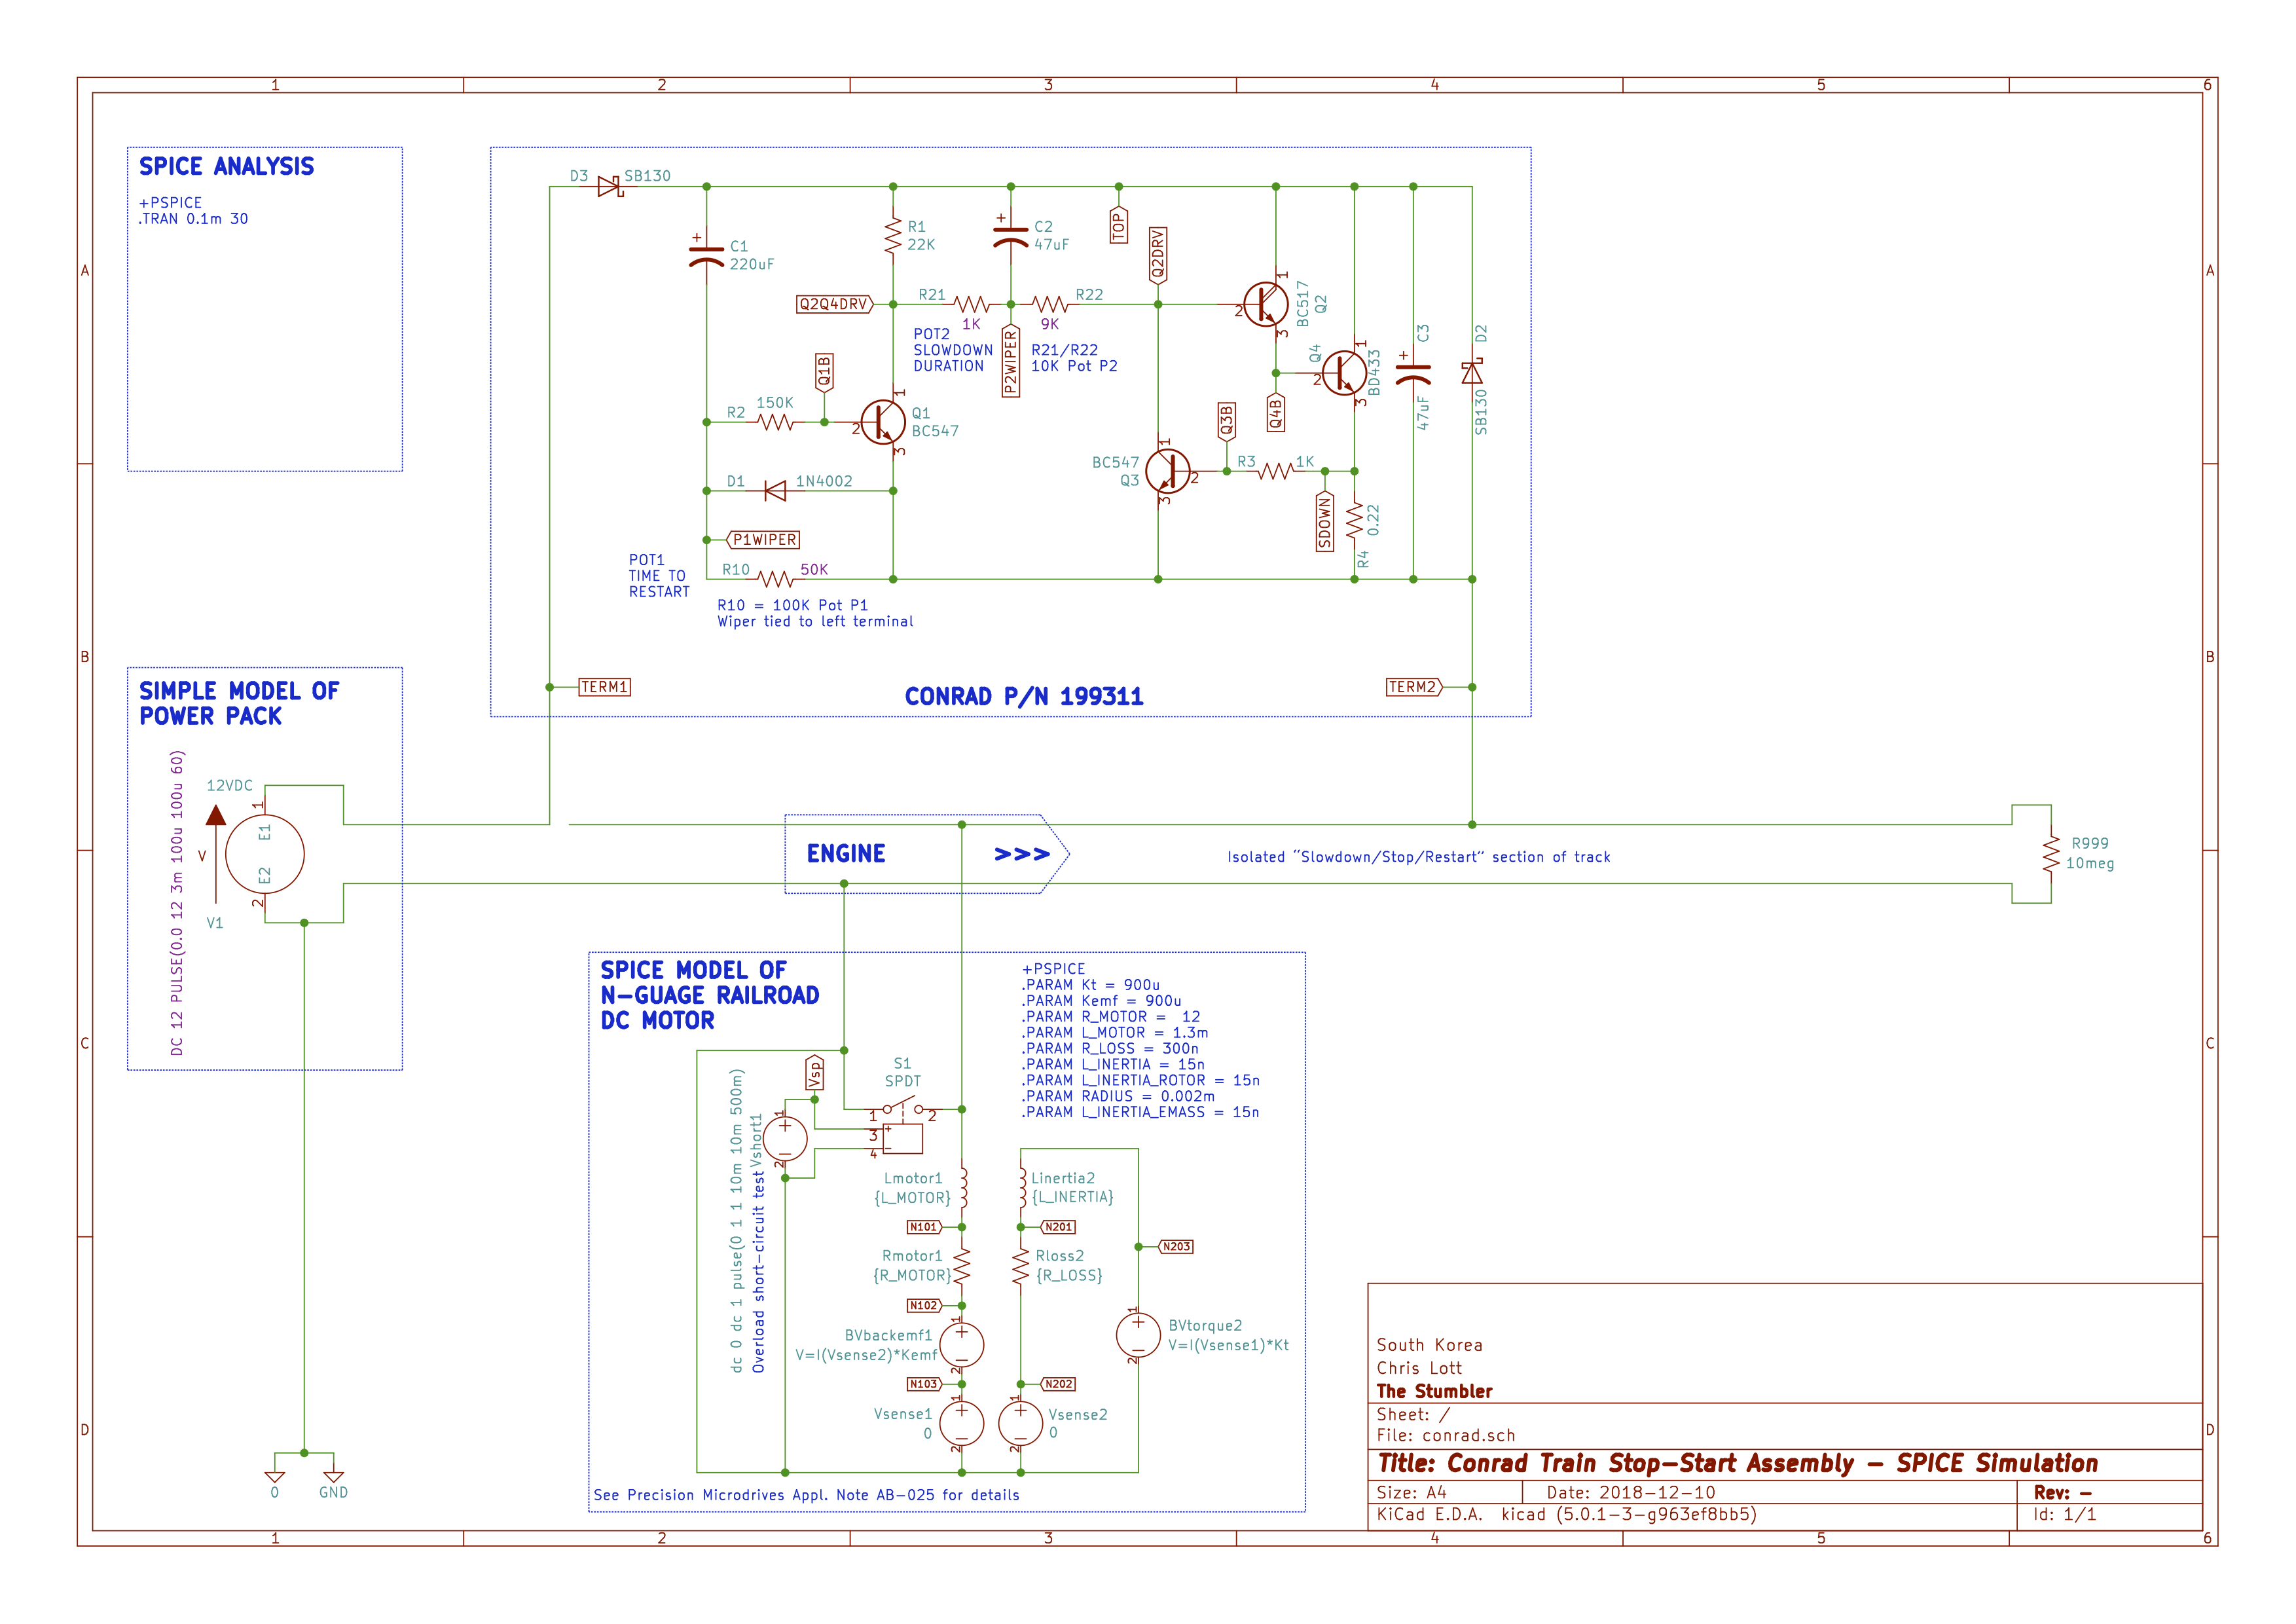Select the SPICE MODEL OF N-GUAGE RAILROAD heading

tap(709, 996)
